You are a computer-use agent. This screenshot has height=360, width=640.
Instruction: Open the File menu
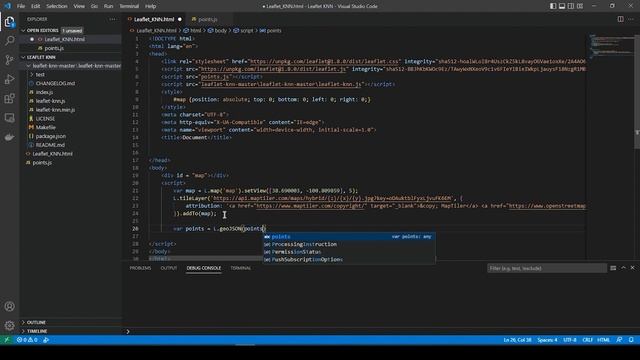tap(21, 6)
